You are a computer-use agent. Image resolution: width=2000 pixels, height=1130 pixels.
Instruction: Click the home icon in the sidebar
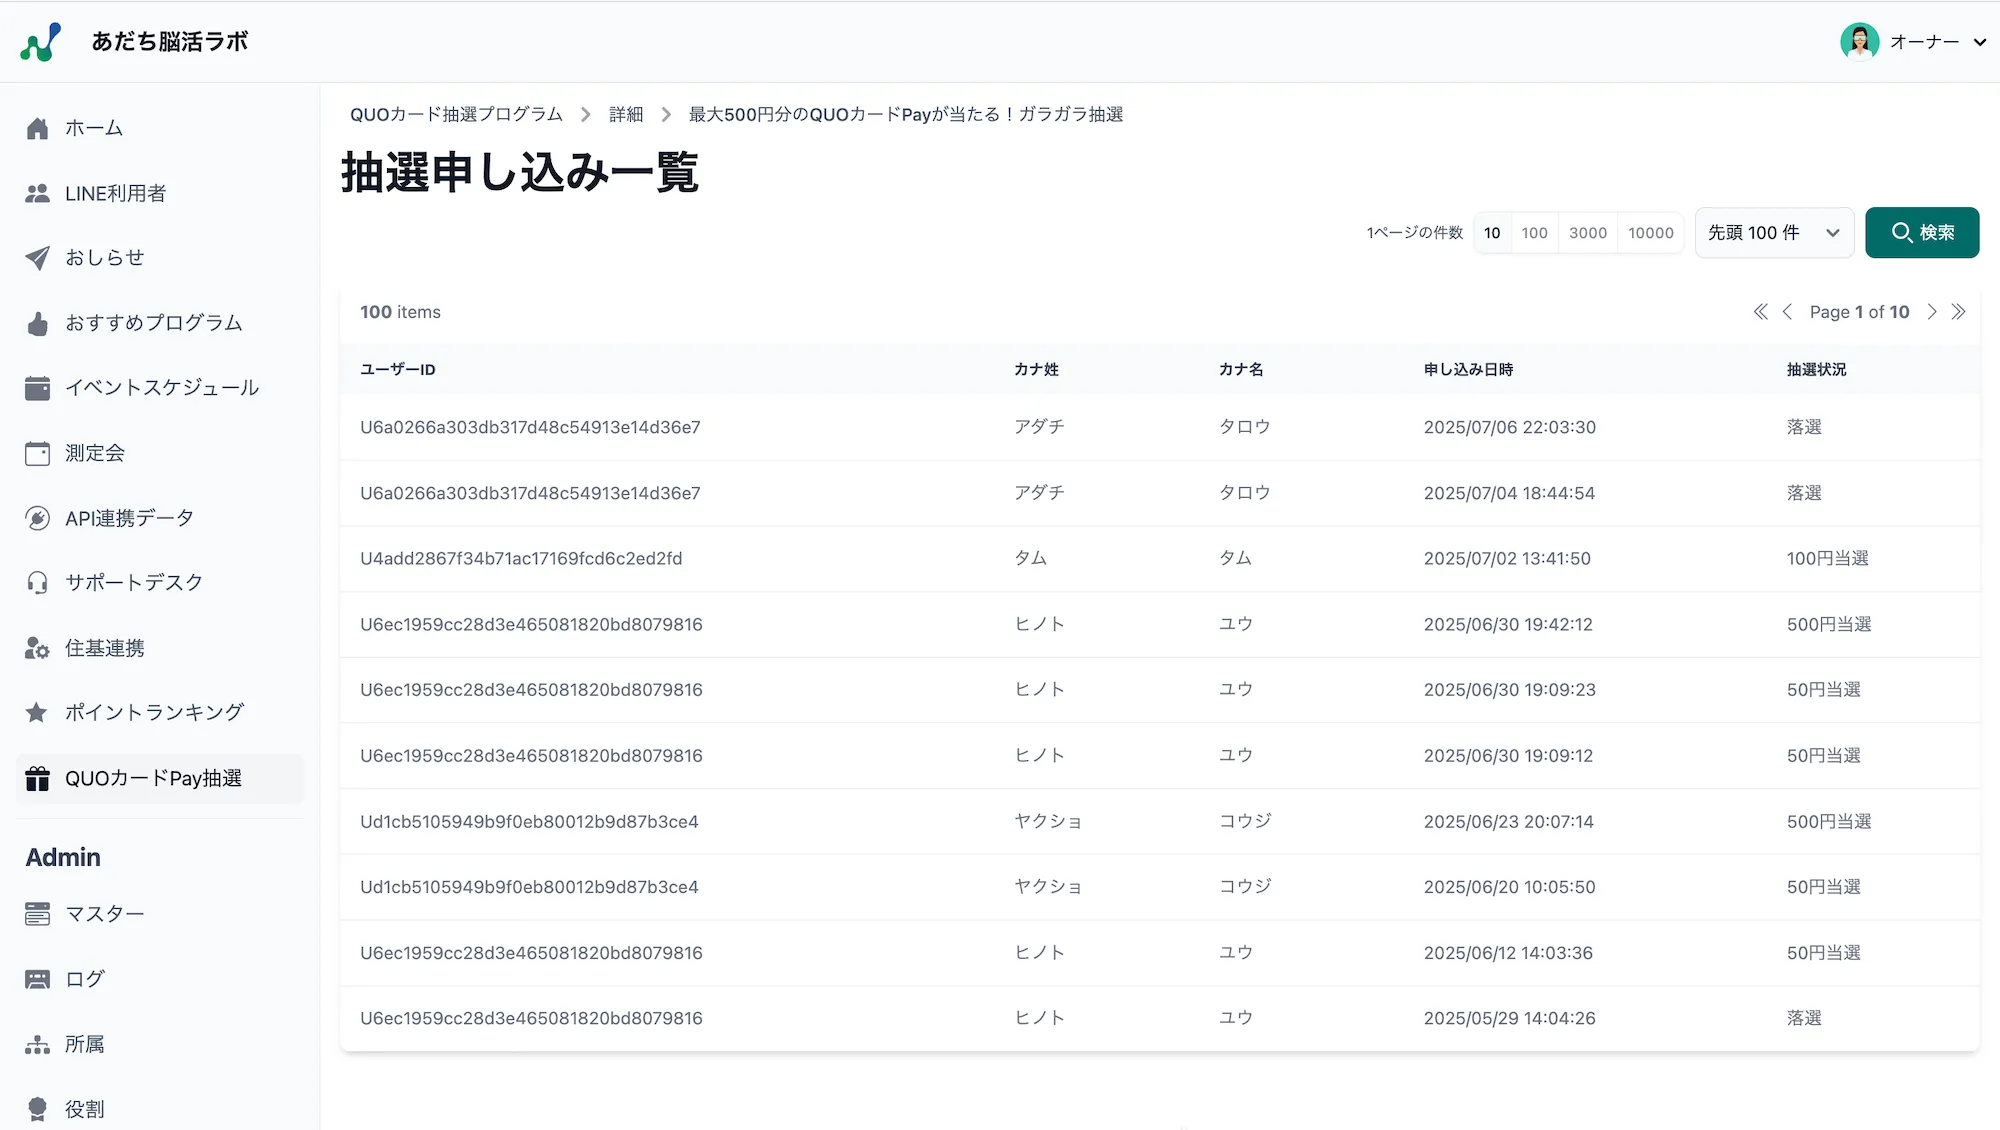(37, 128)
